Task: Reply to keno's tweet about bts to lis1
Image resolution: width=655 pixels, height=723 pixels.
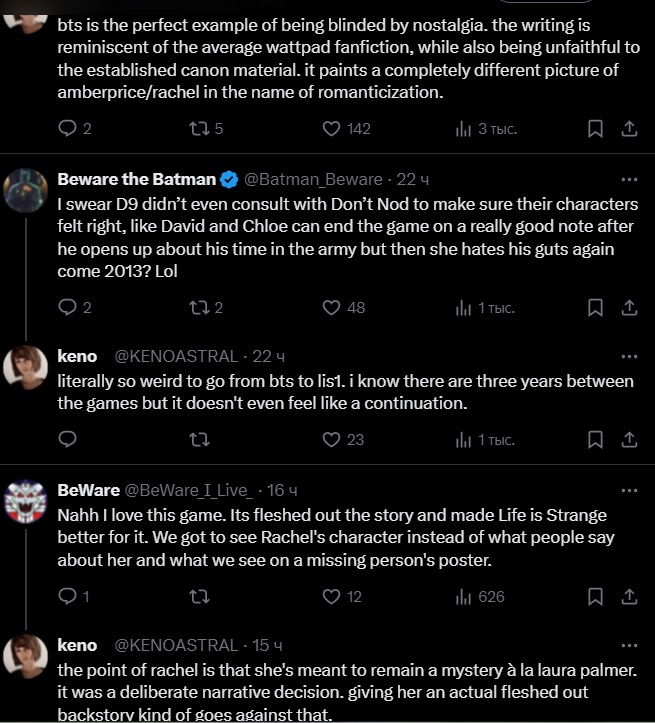Action: (68, 439)
